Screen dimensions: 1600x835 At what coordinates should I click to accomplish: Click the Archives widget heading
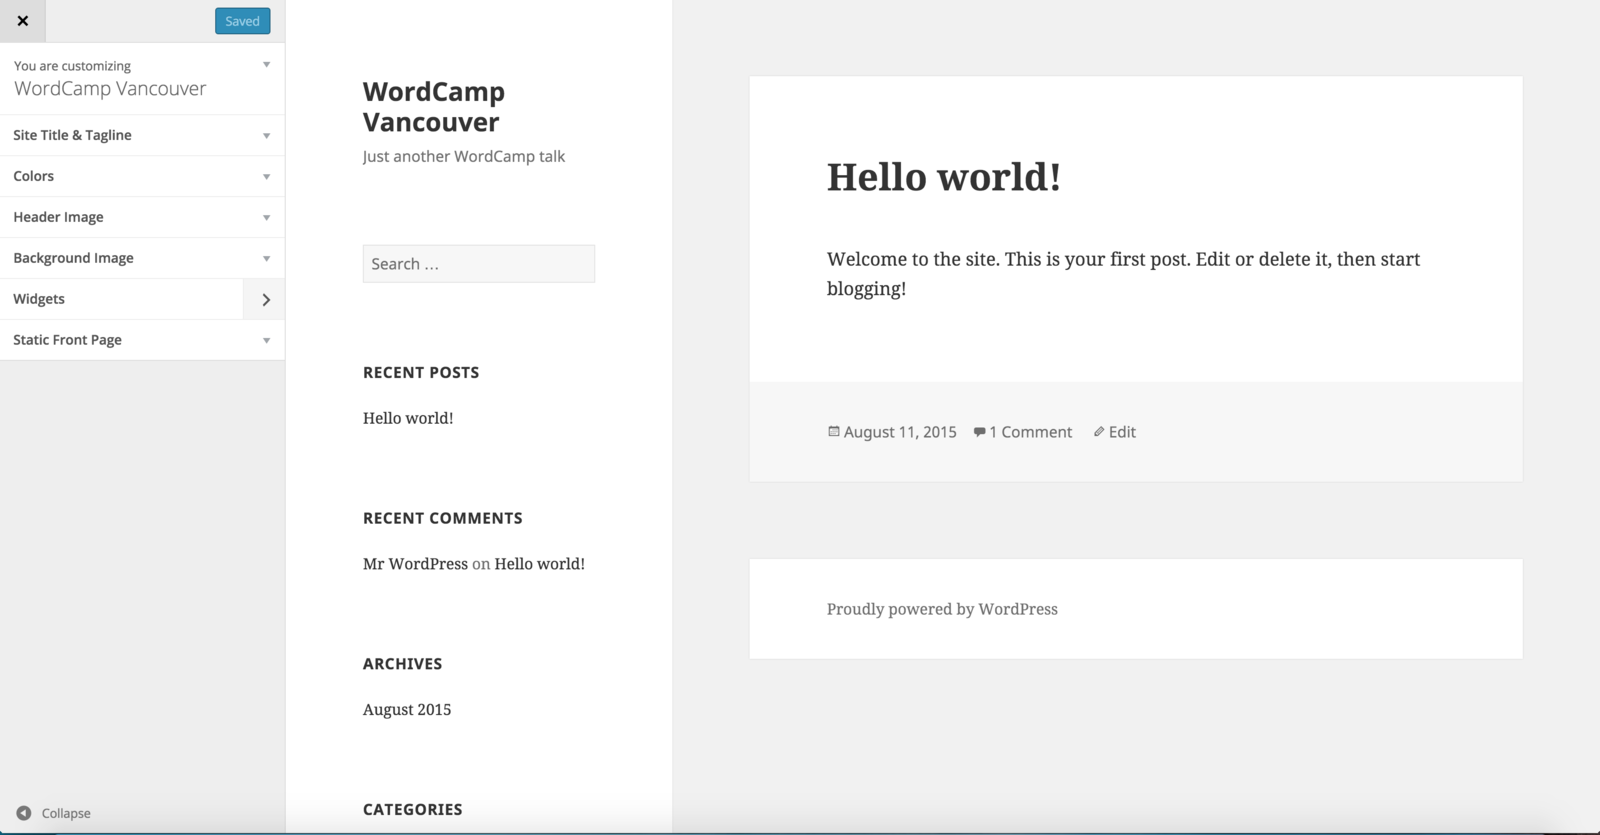(x=402, y=664)
